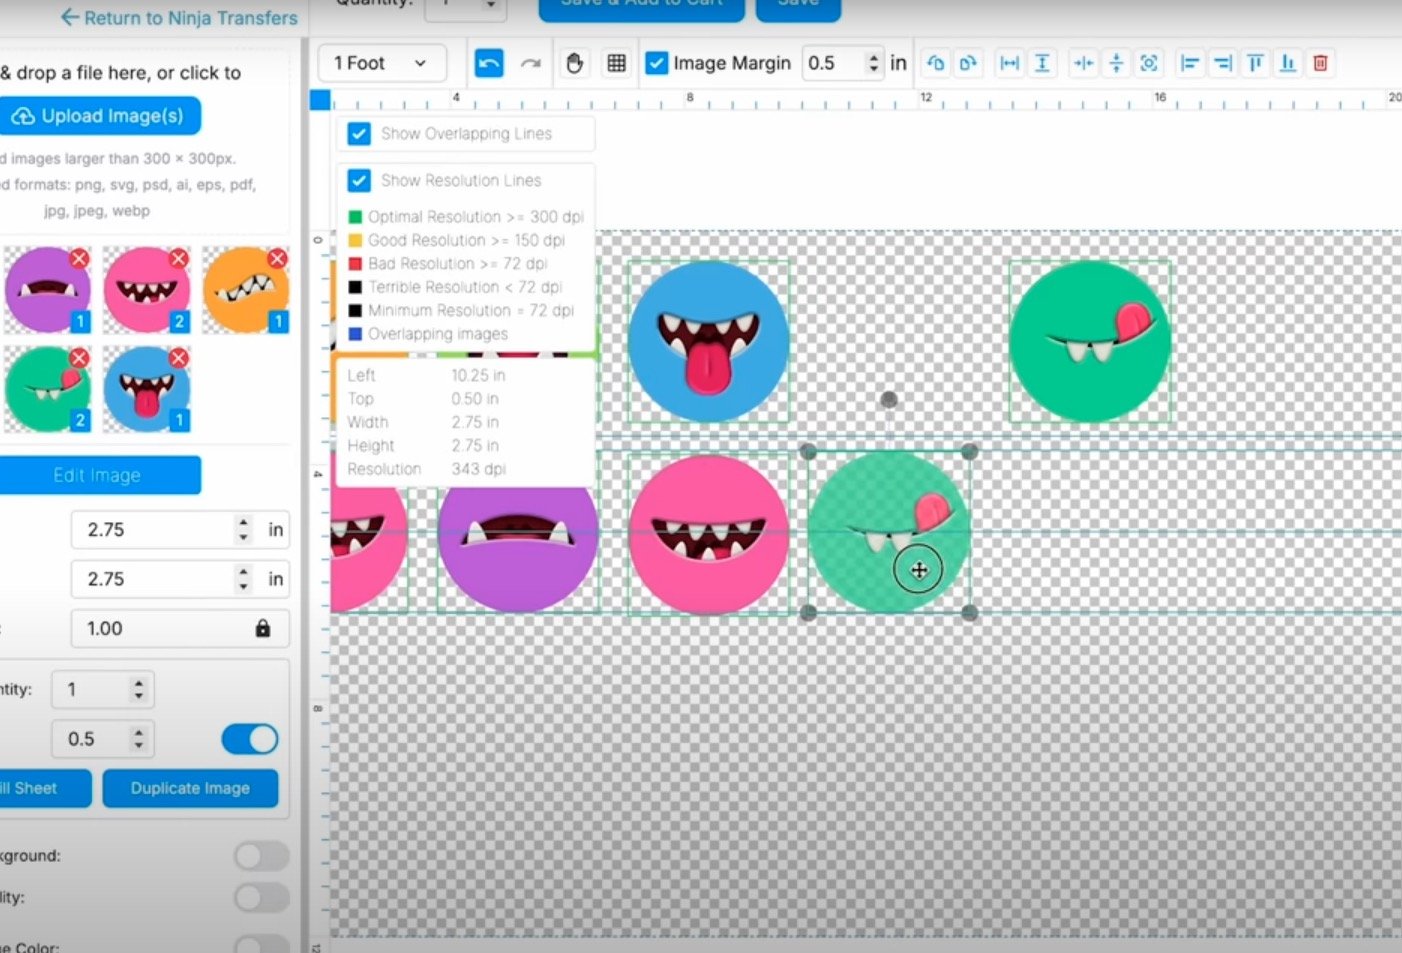Image resolution: width=1402 pixels, height=953 pixels.
Task: Open the 1 Foot sheet length dropdown
Action: click(x=380, y=63)
